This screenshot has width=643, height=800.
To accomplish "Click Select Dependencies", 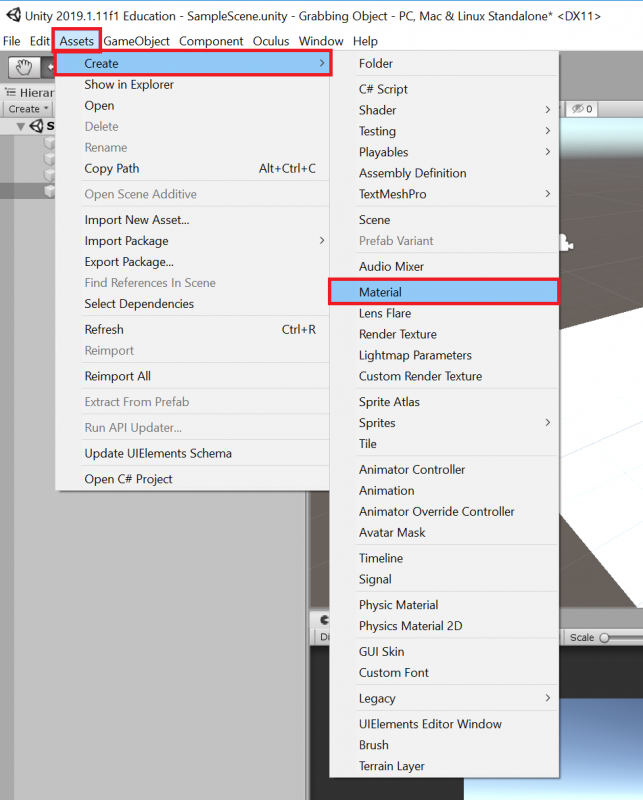I will tap(193, 304).
